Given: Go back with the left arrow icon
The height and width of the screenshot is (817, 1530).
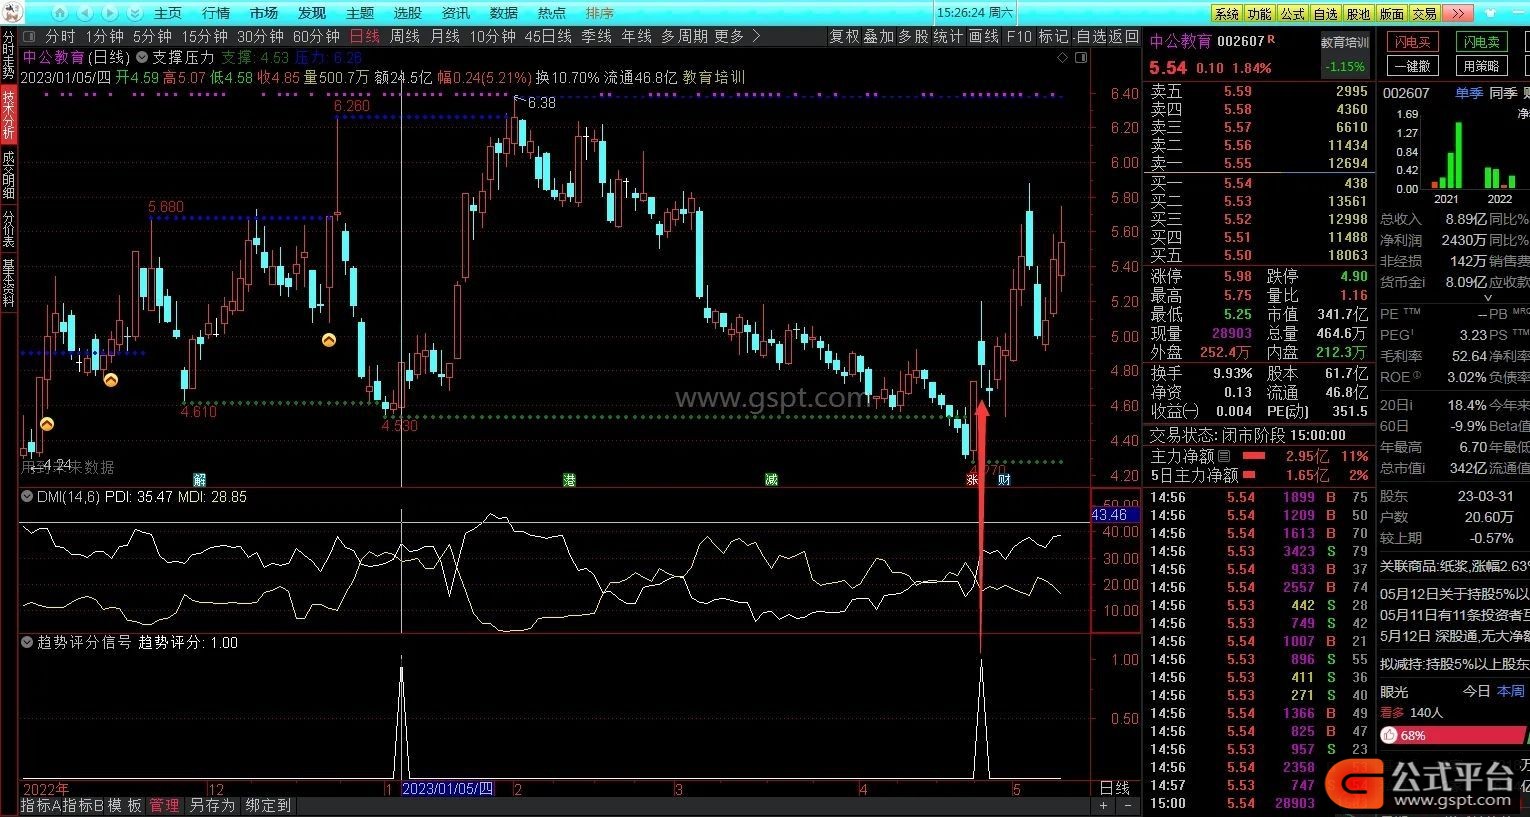Looking at the screenshot, I should click(x=85, y=13).
